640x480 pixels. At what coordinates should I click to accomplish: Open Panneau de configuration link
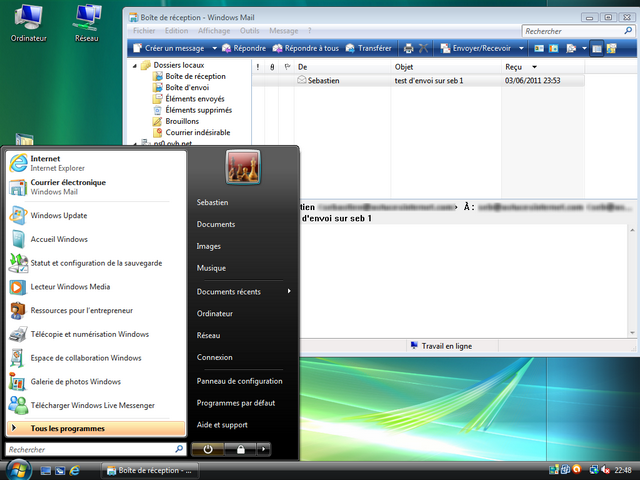(x=240, y=381)
